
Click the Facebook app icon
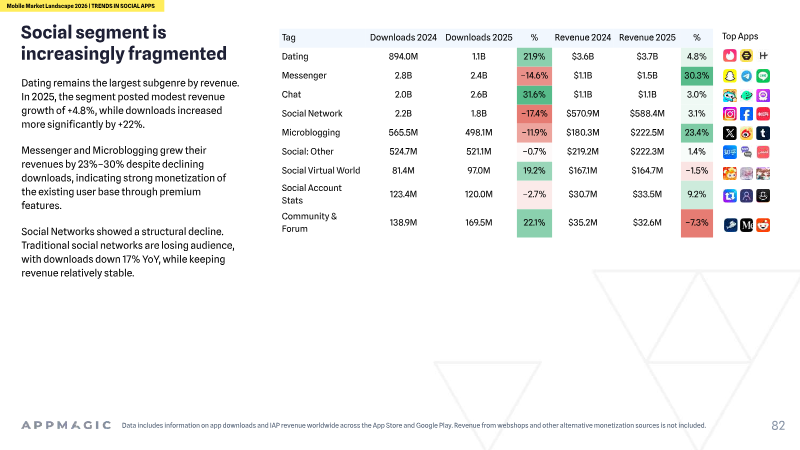pyautogui.click(x=746, y=114)
